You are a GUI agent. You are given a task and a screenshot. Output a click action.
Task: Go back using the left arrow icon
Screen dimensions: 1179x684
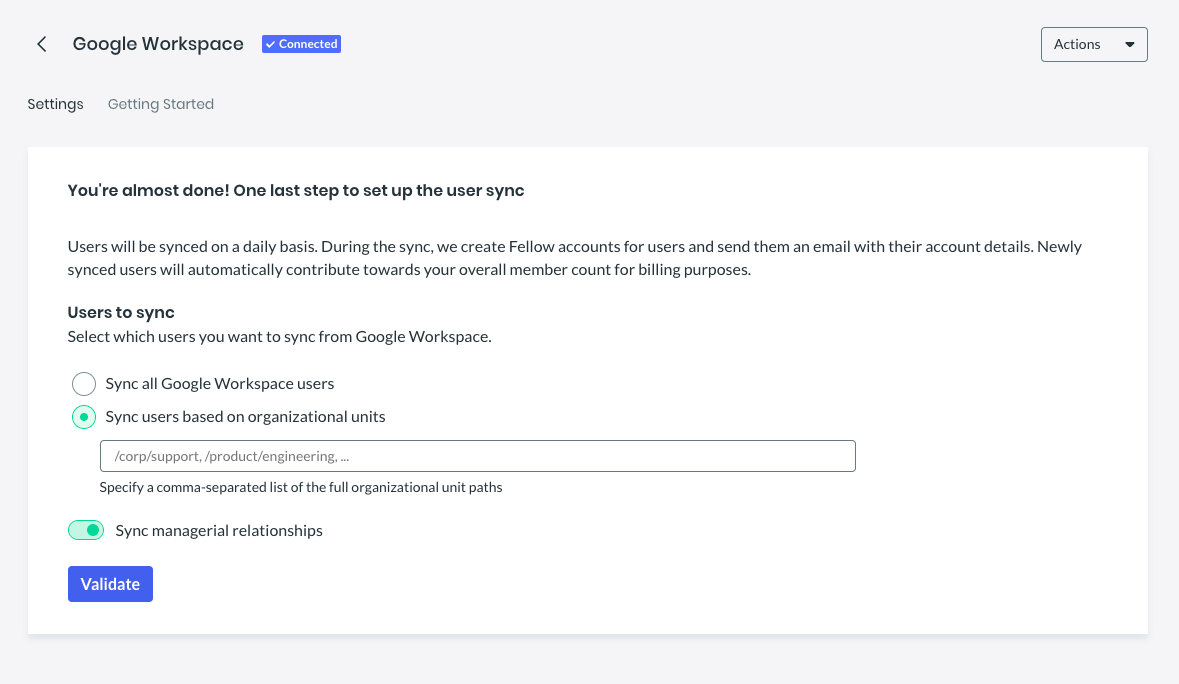pos(42,44)
